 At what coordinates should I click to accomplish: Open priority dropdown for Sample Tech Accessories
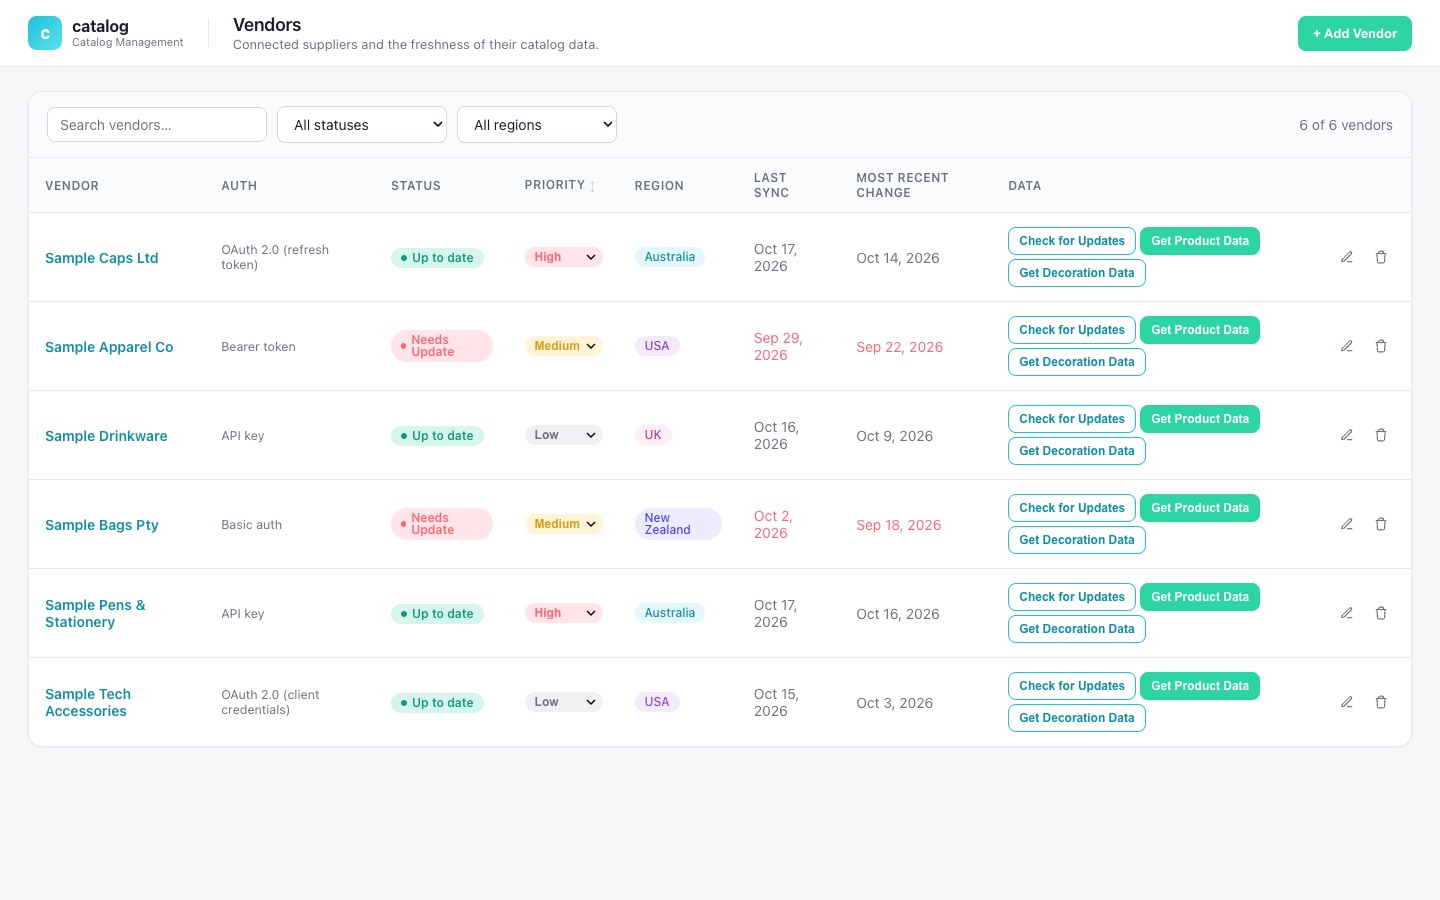coord(564,702)
